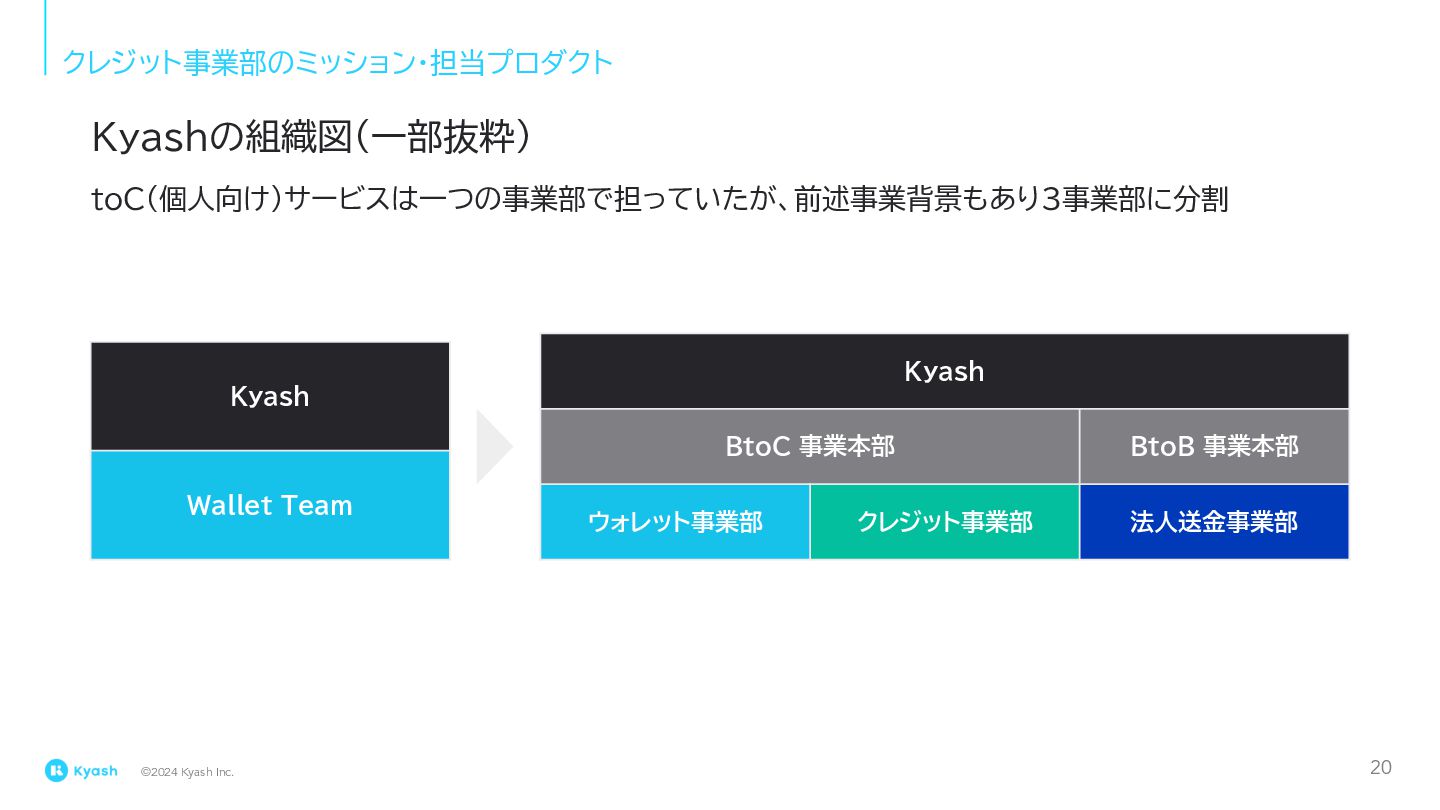Image resolution: width=1440 pixels, height=810 pixels.
Task: Click the word 3事業部に分割 in subtitle
Action: pyautogui.click(x=1134, y=199)
